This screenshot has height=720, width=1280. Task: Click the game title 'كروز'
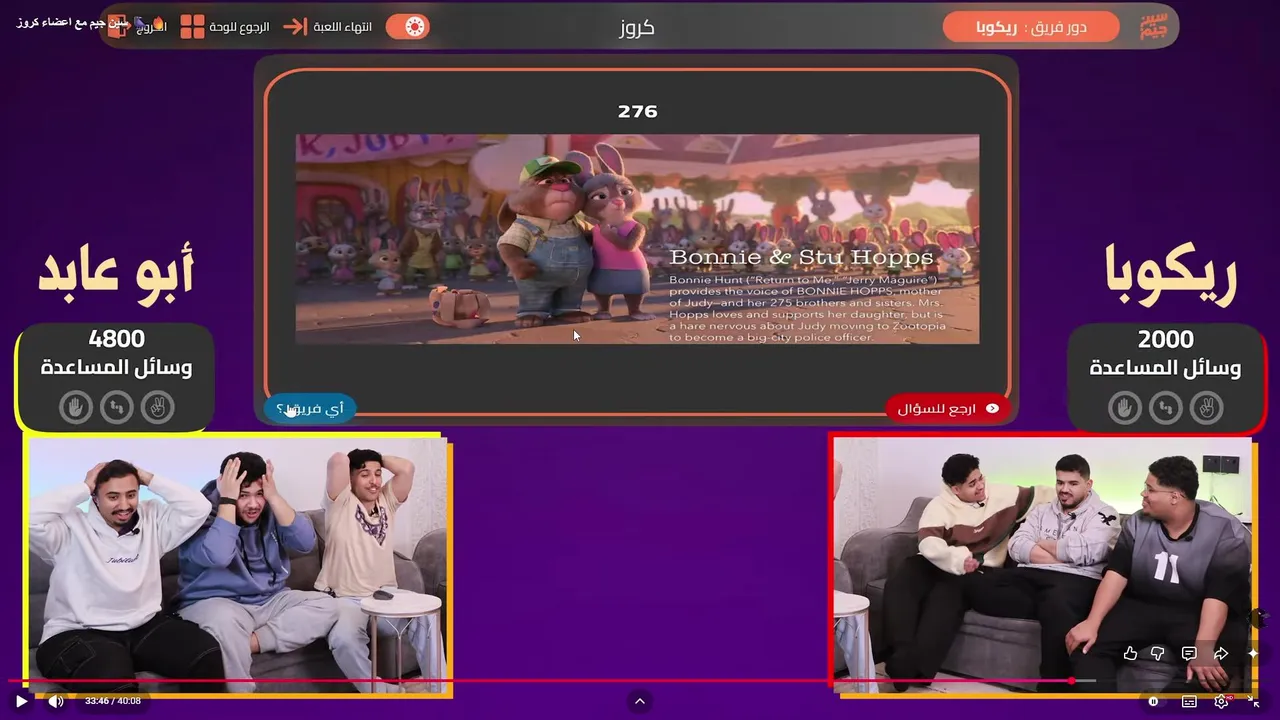637,27
